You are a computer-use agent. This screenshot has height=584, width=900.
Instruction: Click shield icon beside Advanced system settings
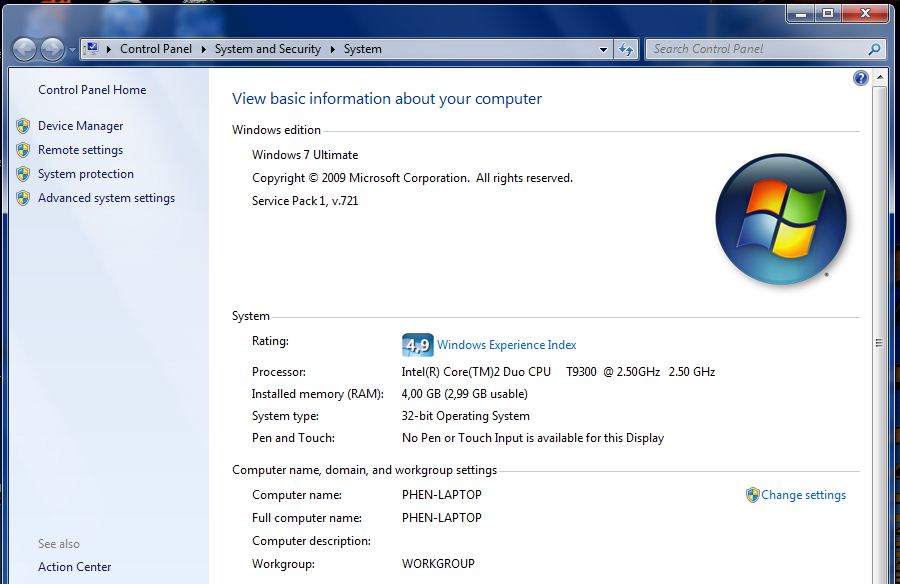coord(23,198)
